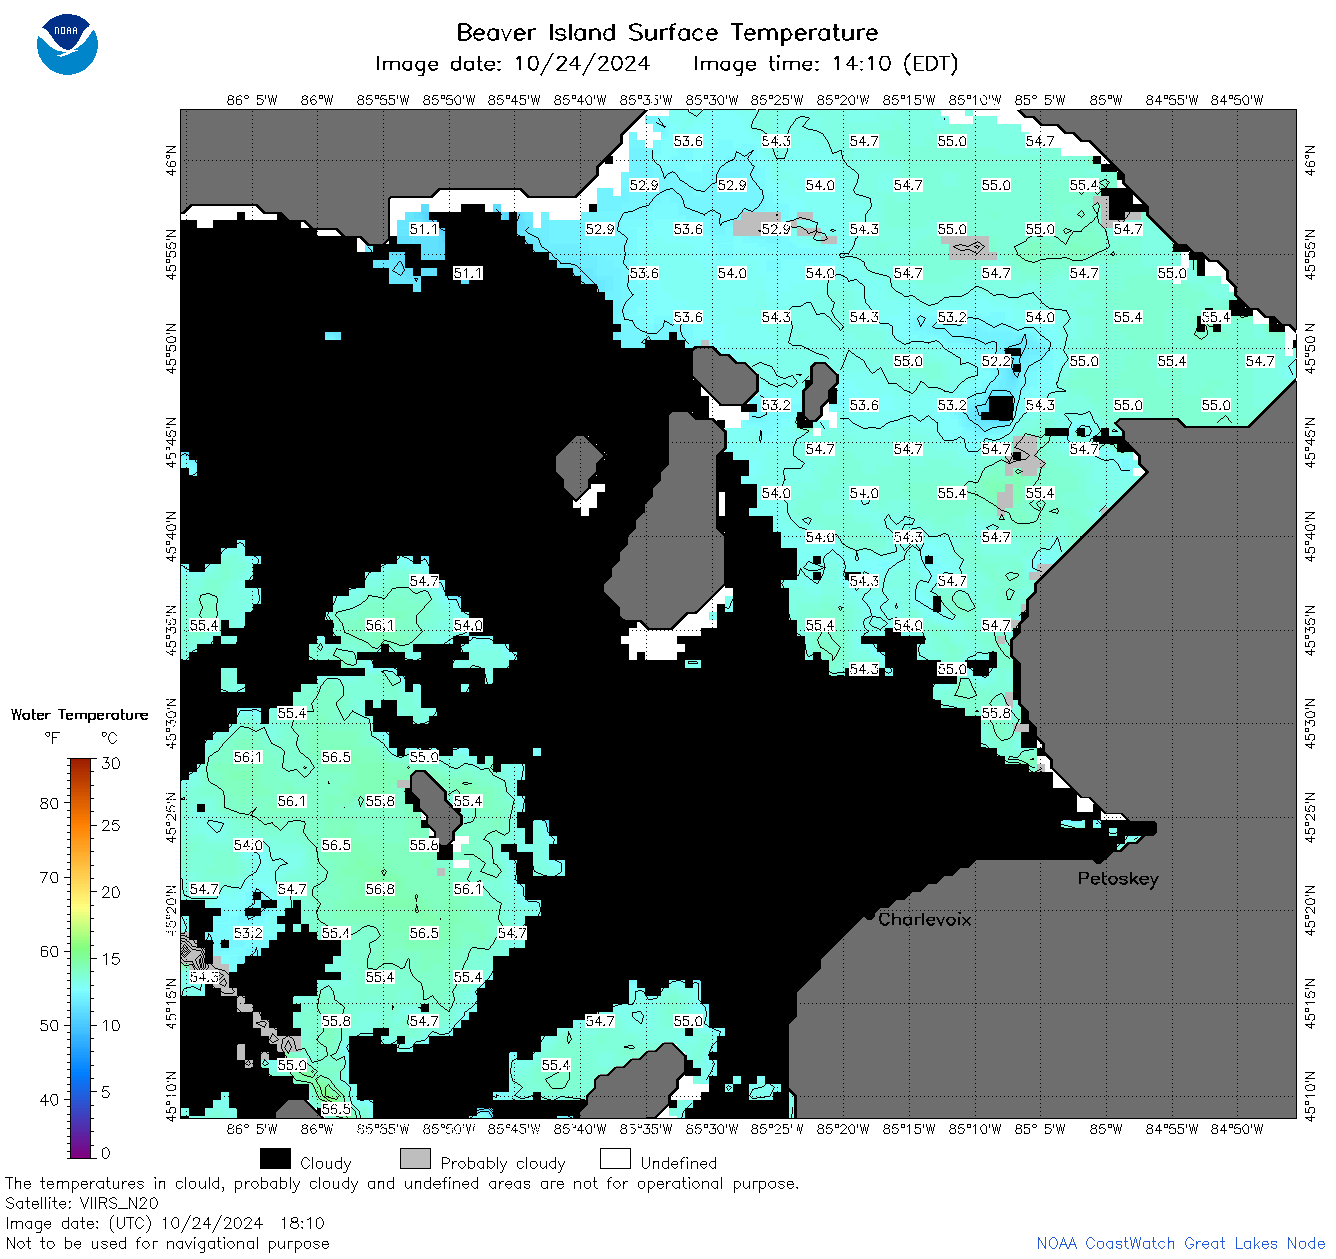Click the 52.2 temperature reading

pos(996,361)
